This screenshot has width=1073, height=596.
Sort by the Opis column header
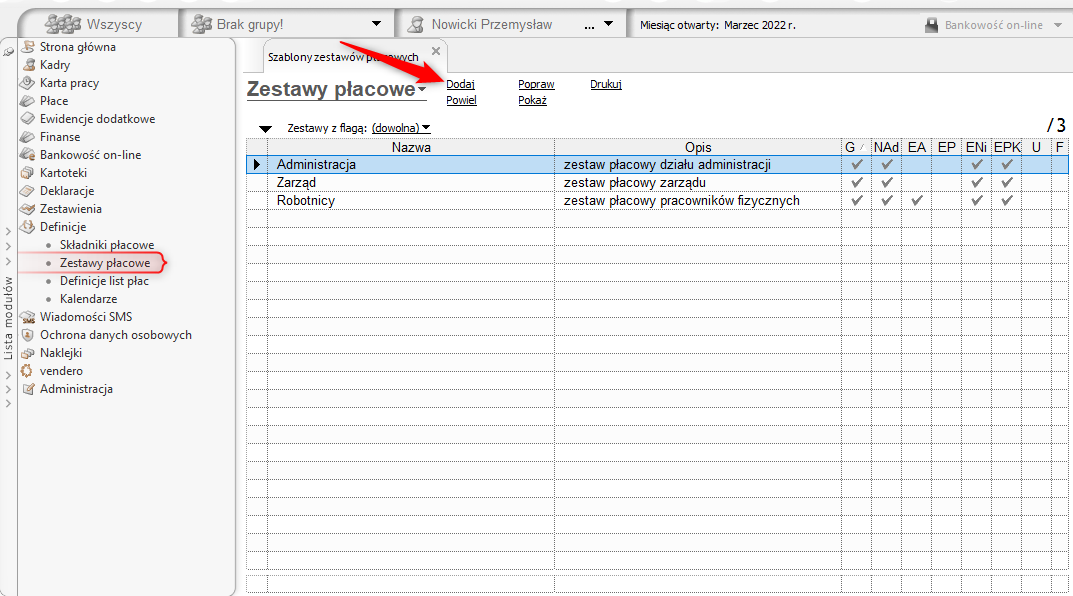698,147
